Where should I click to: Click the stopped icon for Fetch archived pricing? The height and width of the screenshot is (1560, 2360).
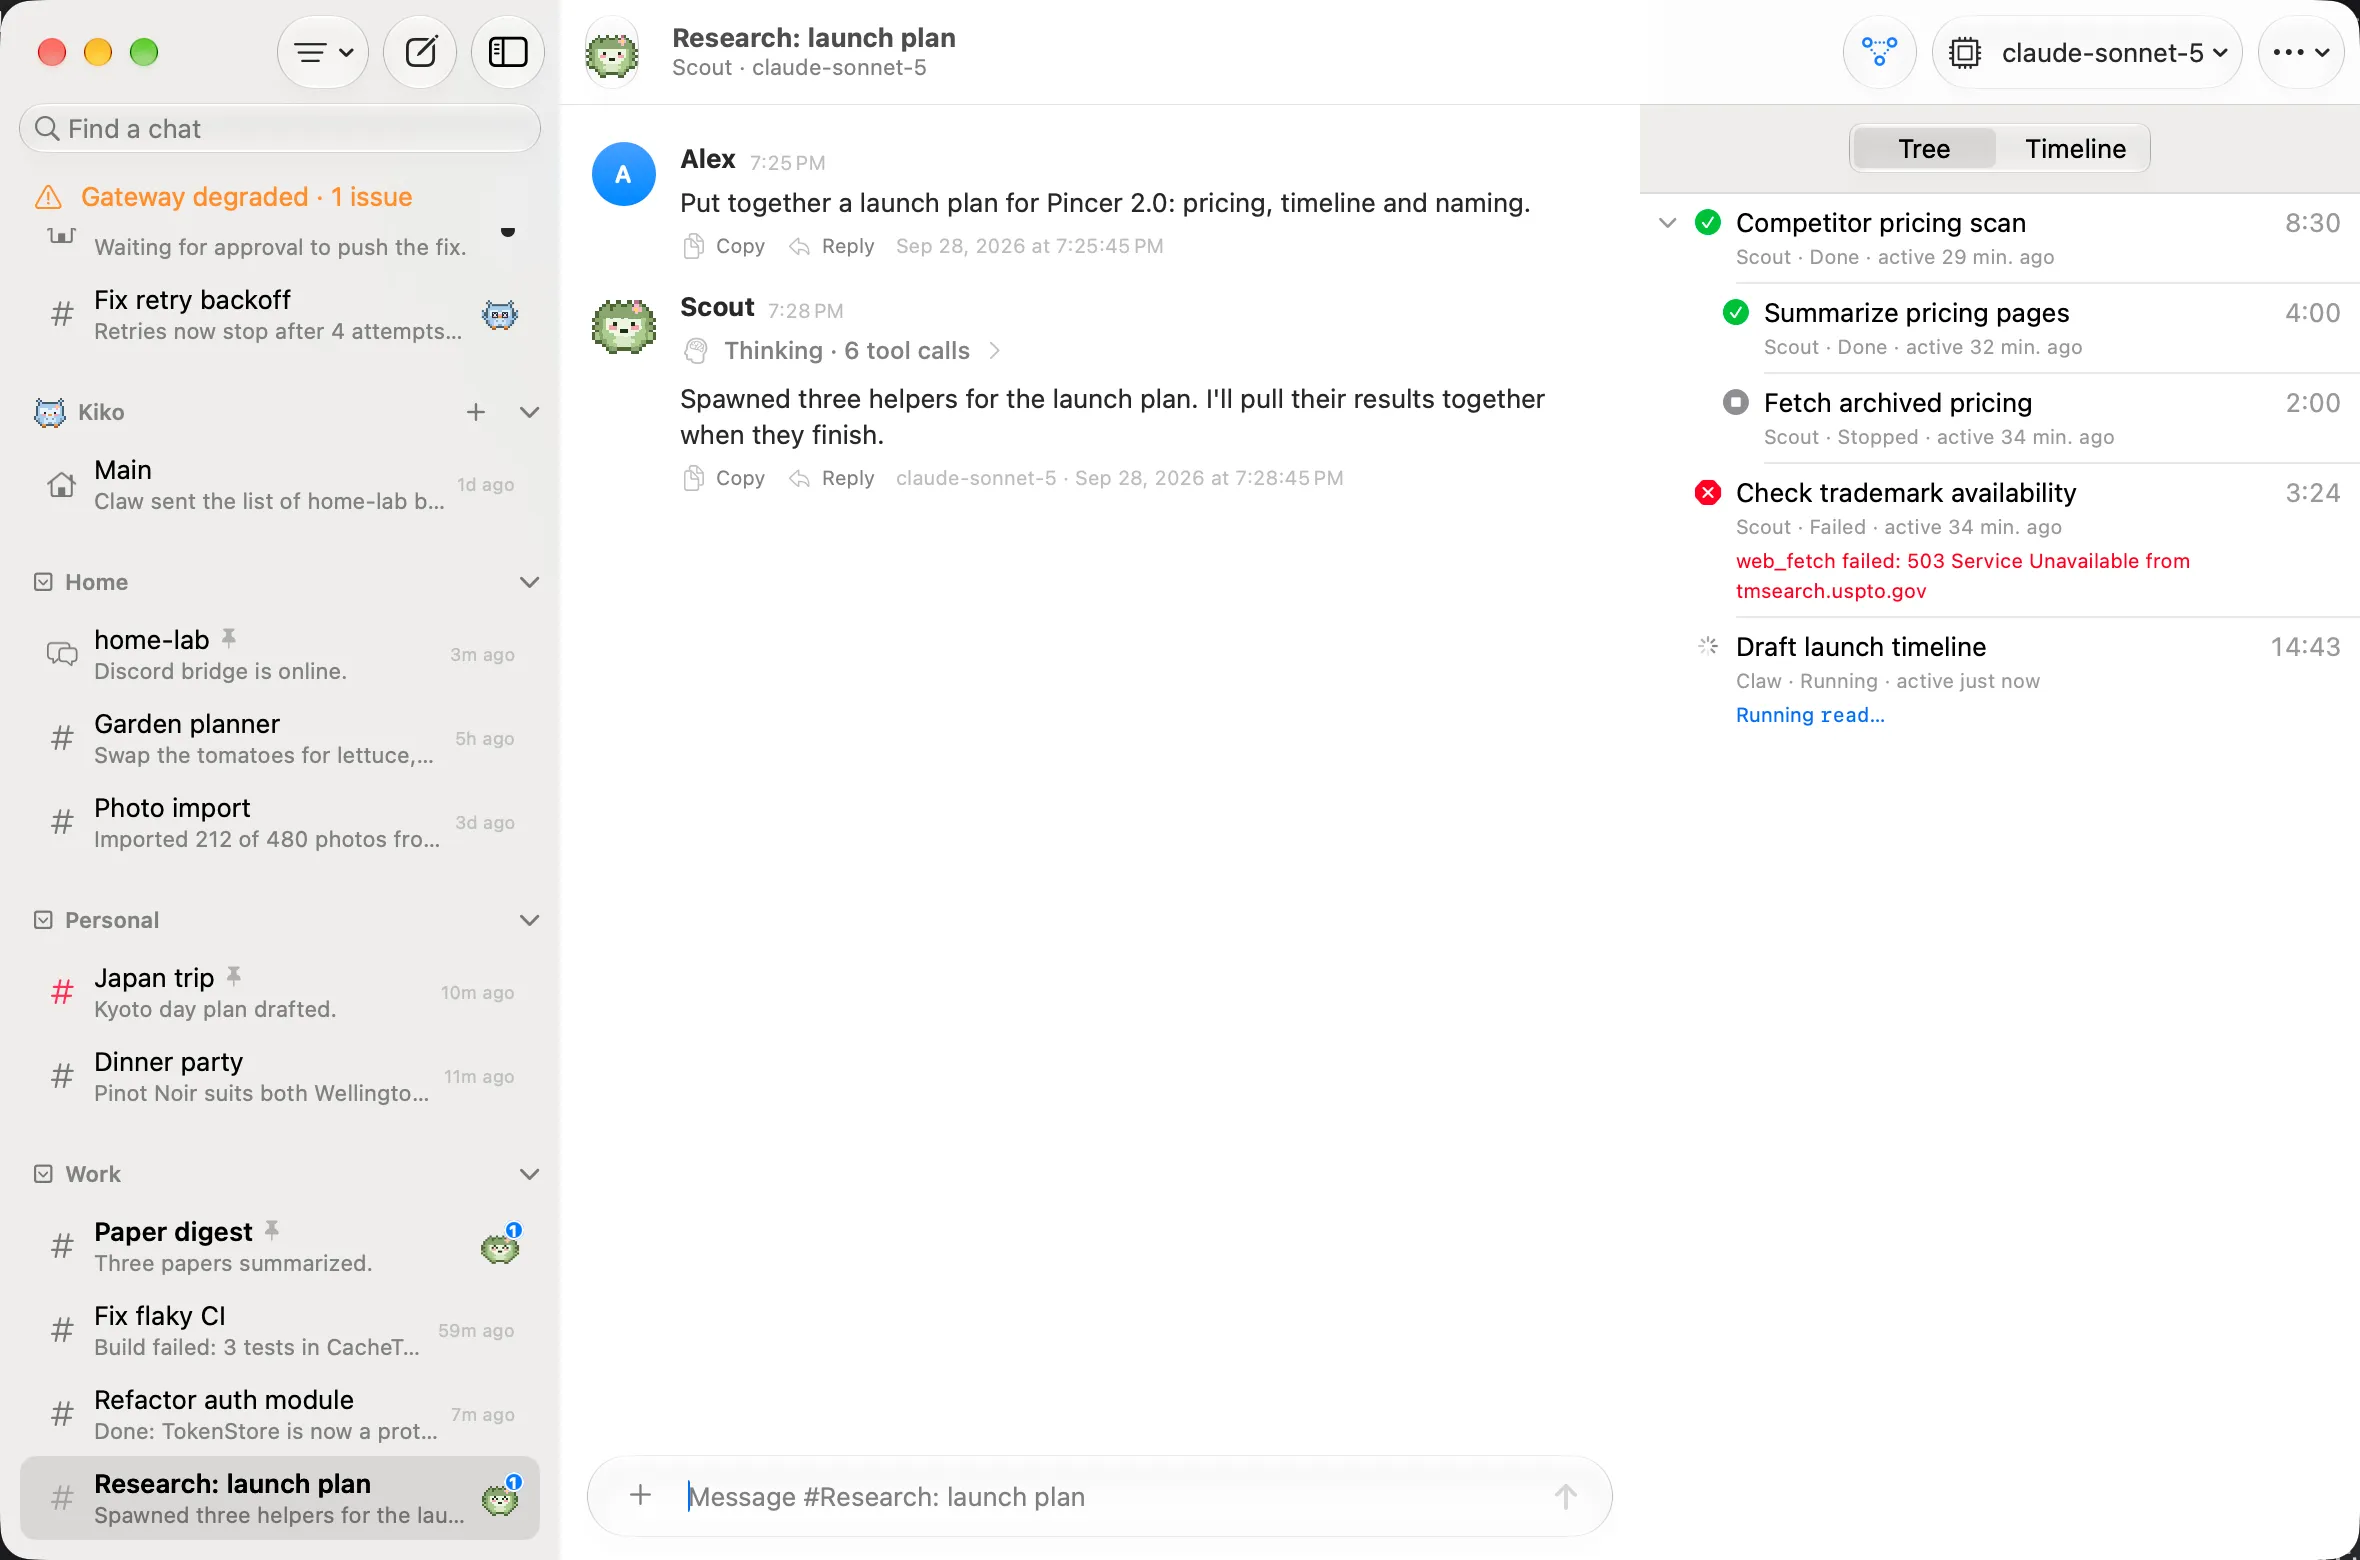click(x=1736, y=402)
